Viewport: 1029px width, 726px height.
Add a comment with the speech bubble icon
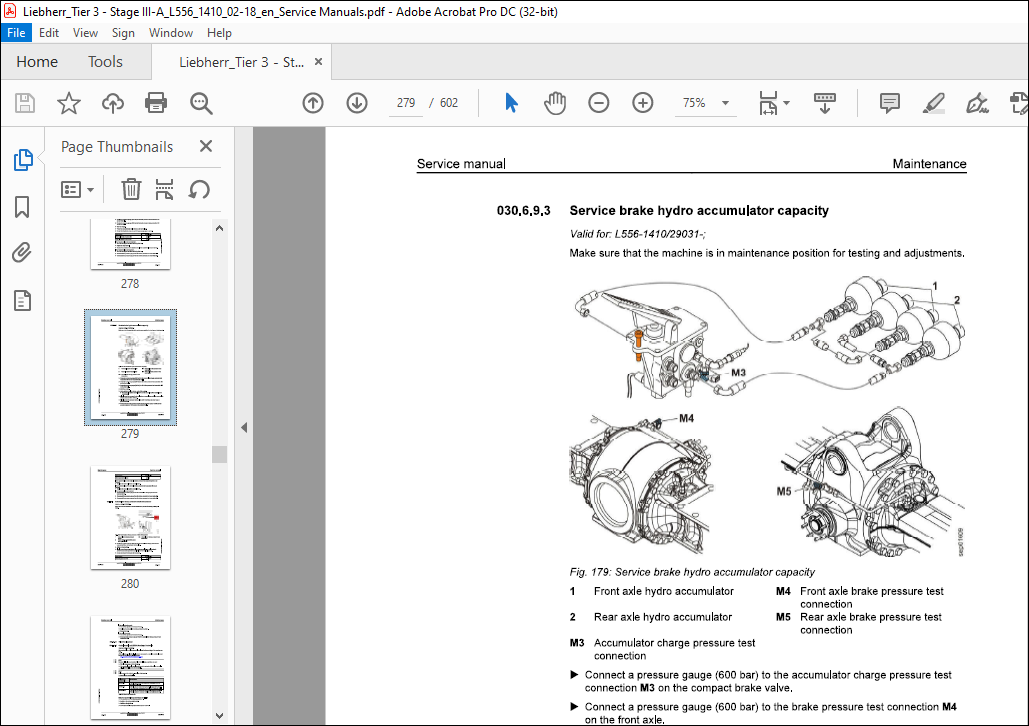click(889, 103)
